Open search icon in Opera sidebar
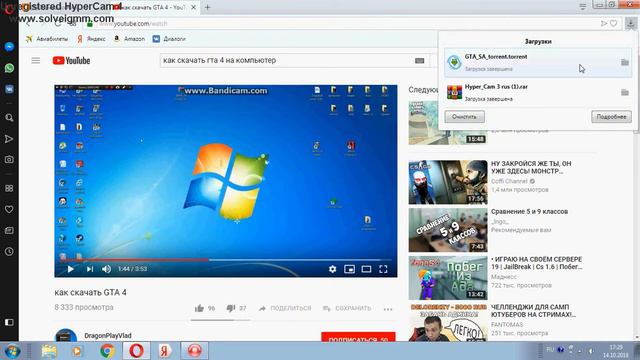This screenshot has height=360, width=640. point(9,118)
